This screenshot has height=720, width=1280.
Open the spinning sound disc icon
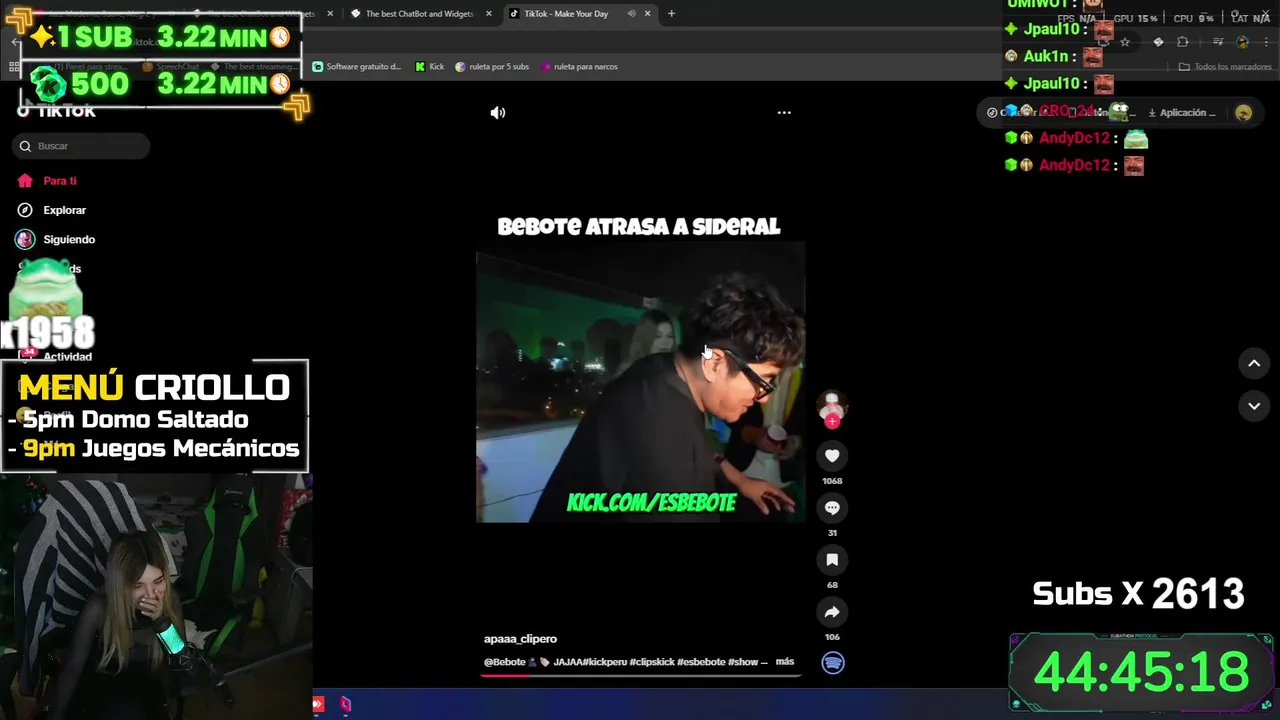coord(833,663)
